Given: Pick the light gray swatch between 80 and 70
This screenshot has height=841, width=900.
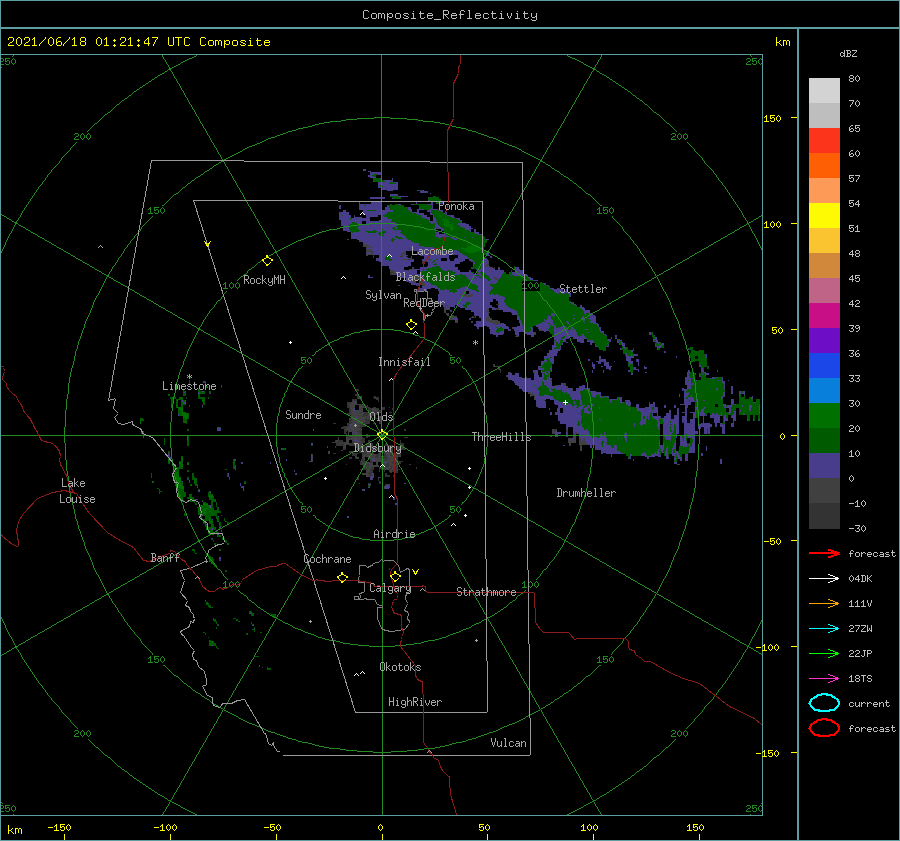Looking at the screenshot, I should (824, 91).
